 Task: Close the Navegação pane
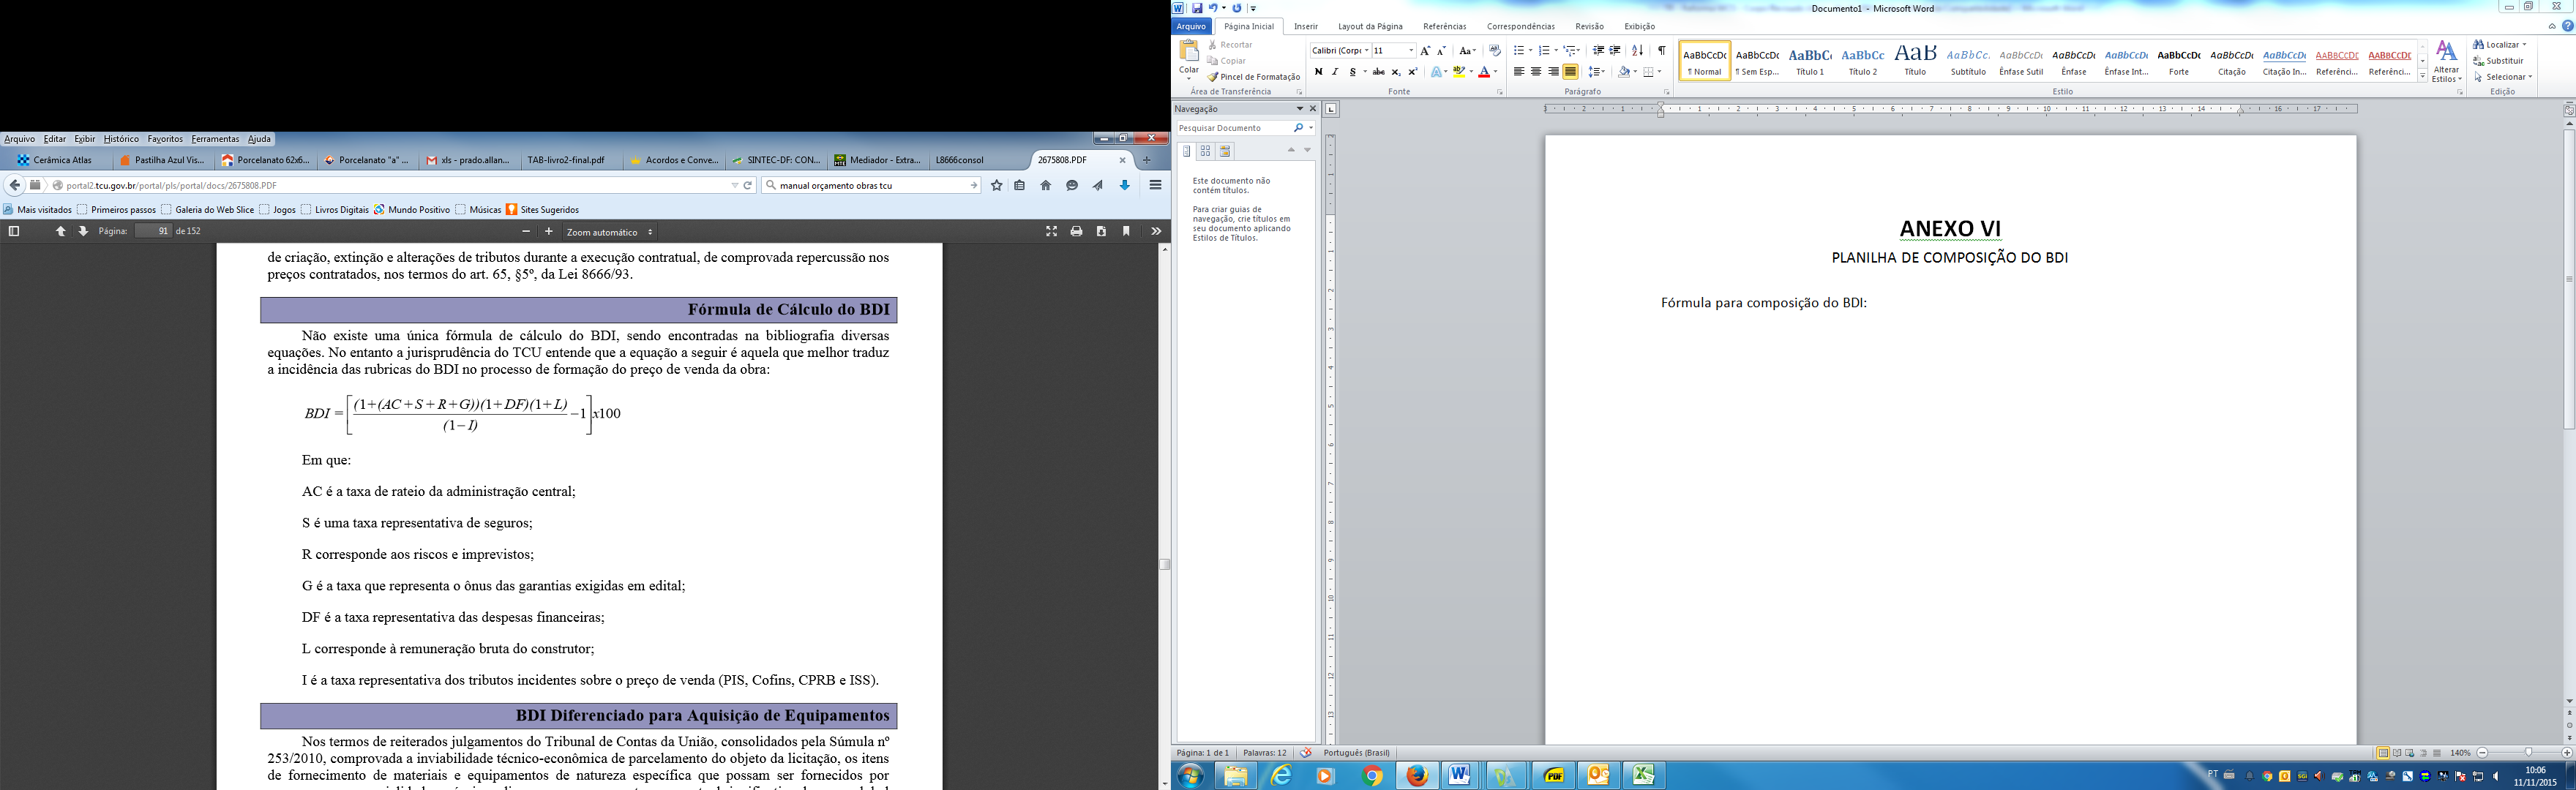point(1313,109)
